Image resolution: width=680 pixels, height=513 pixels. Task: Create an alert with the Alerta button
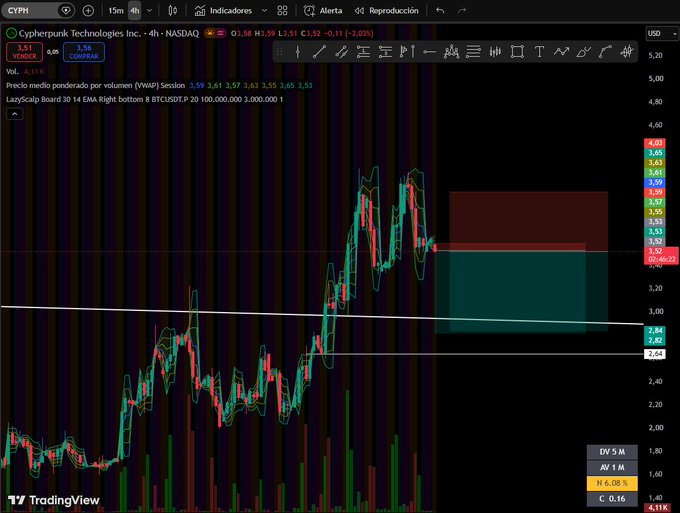tap(323, 10)
